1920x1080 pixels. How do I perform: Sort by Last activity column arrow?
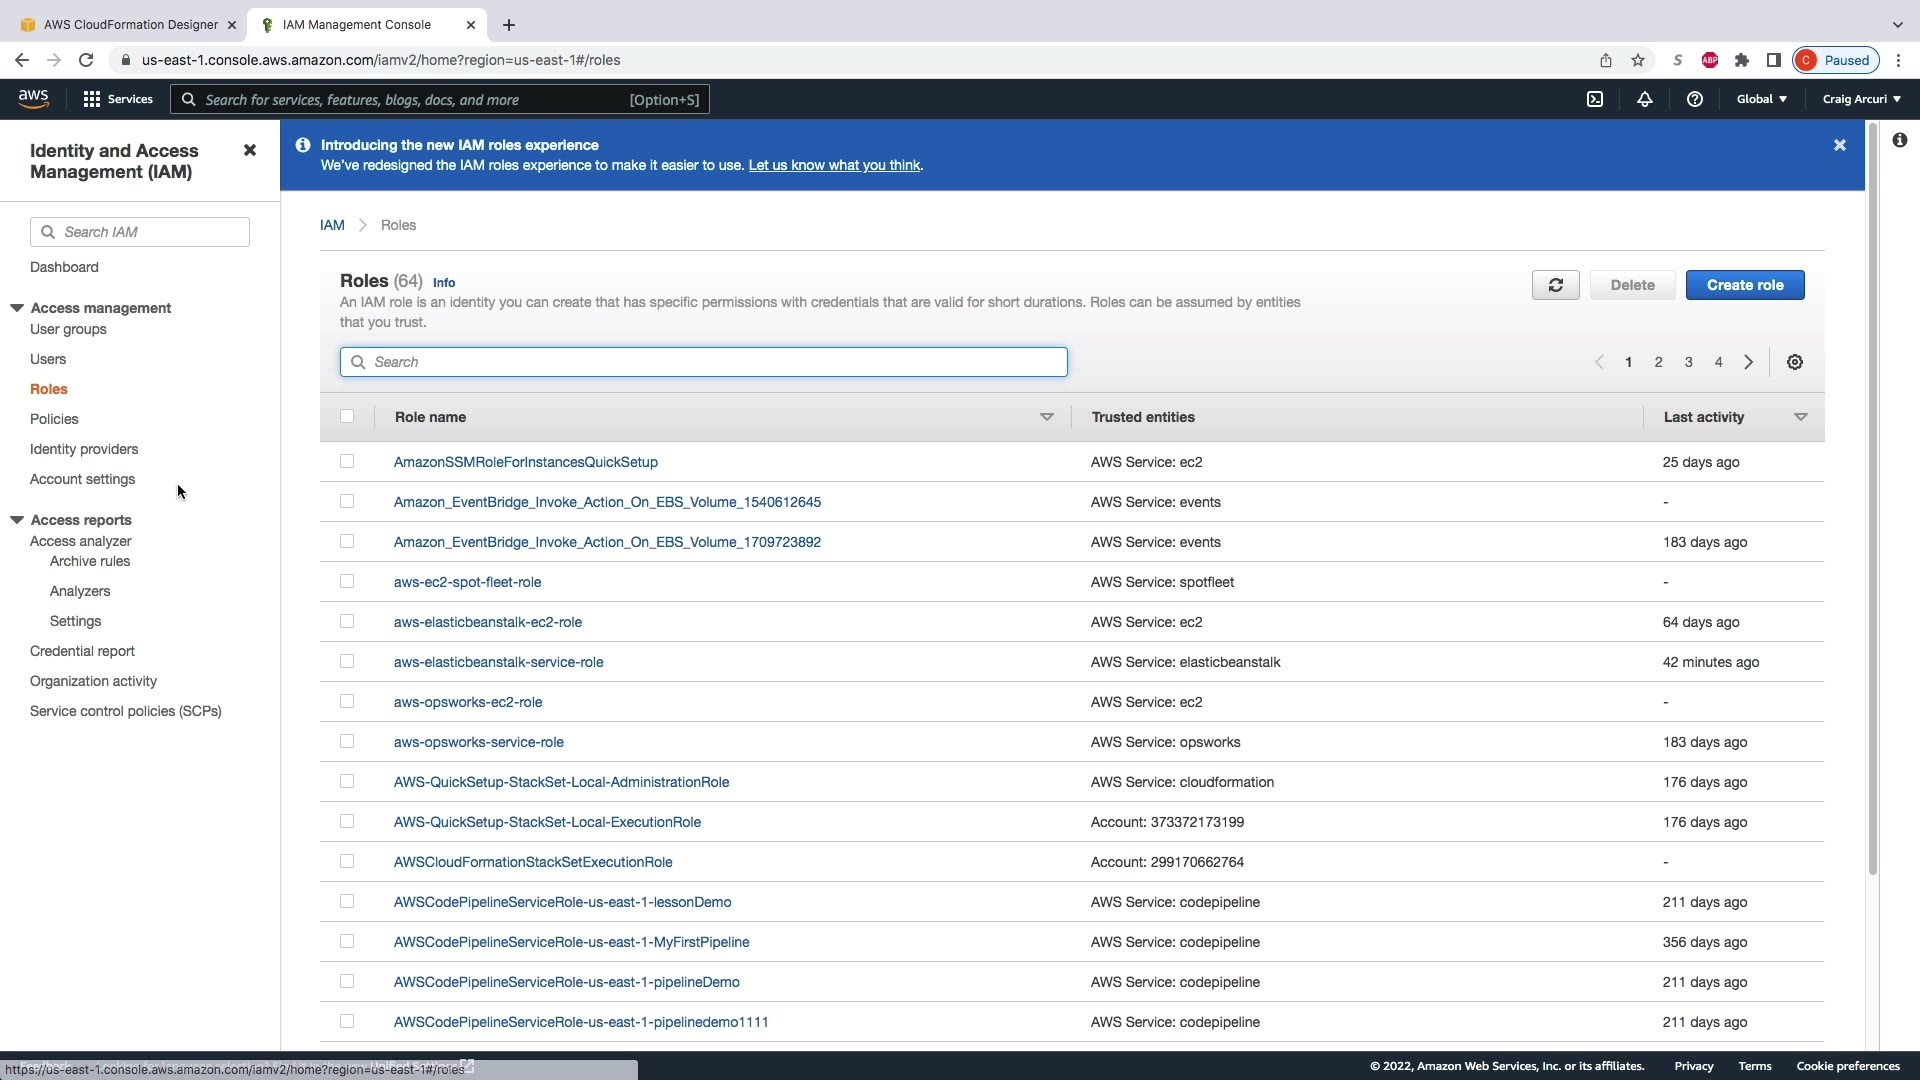[x=1800, y=417]
